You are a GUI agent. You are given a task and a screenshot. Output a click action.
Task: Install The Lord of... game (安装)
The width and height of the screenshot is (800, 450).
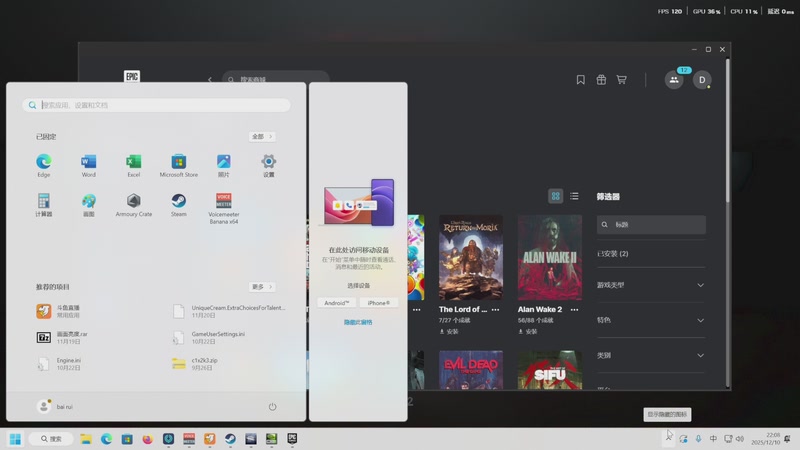tap(449, 332)
